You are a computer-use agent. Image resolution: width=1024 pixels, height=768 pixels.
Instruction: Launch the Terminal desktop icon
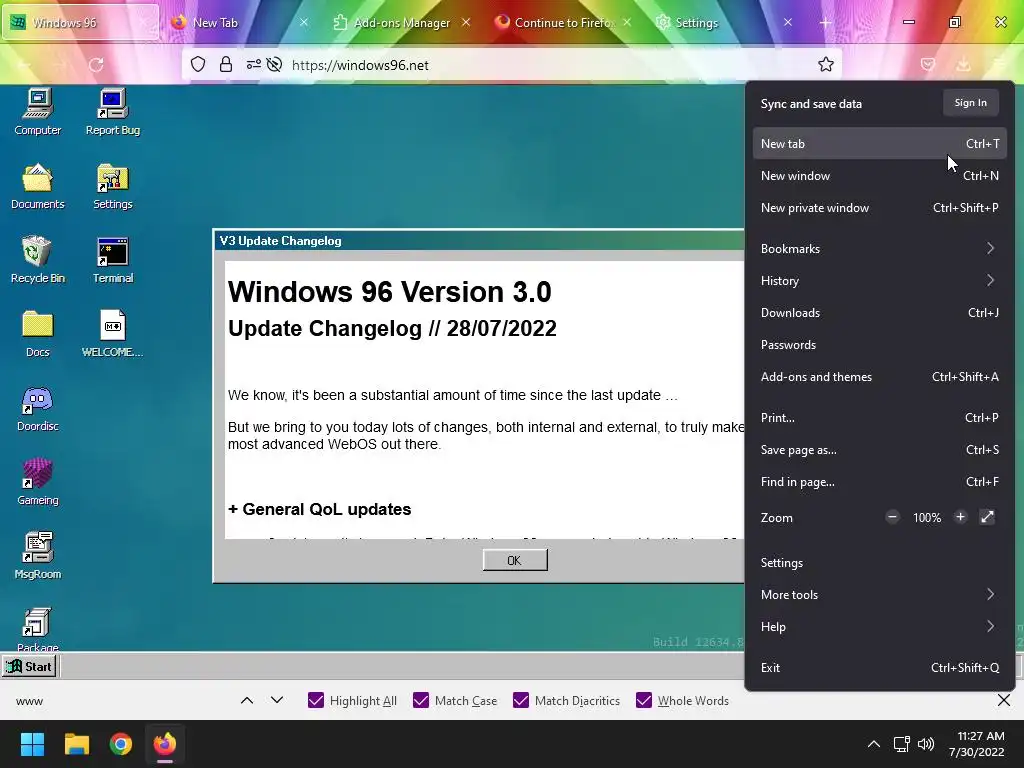click(112, 259)
